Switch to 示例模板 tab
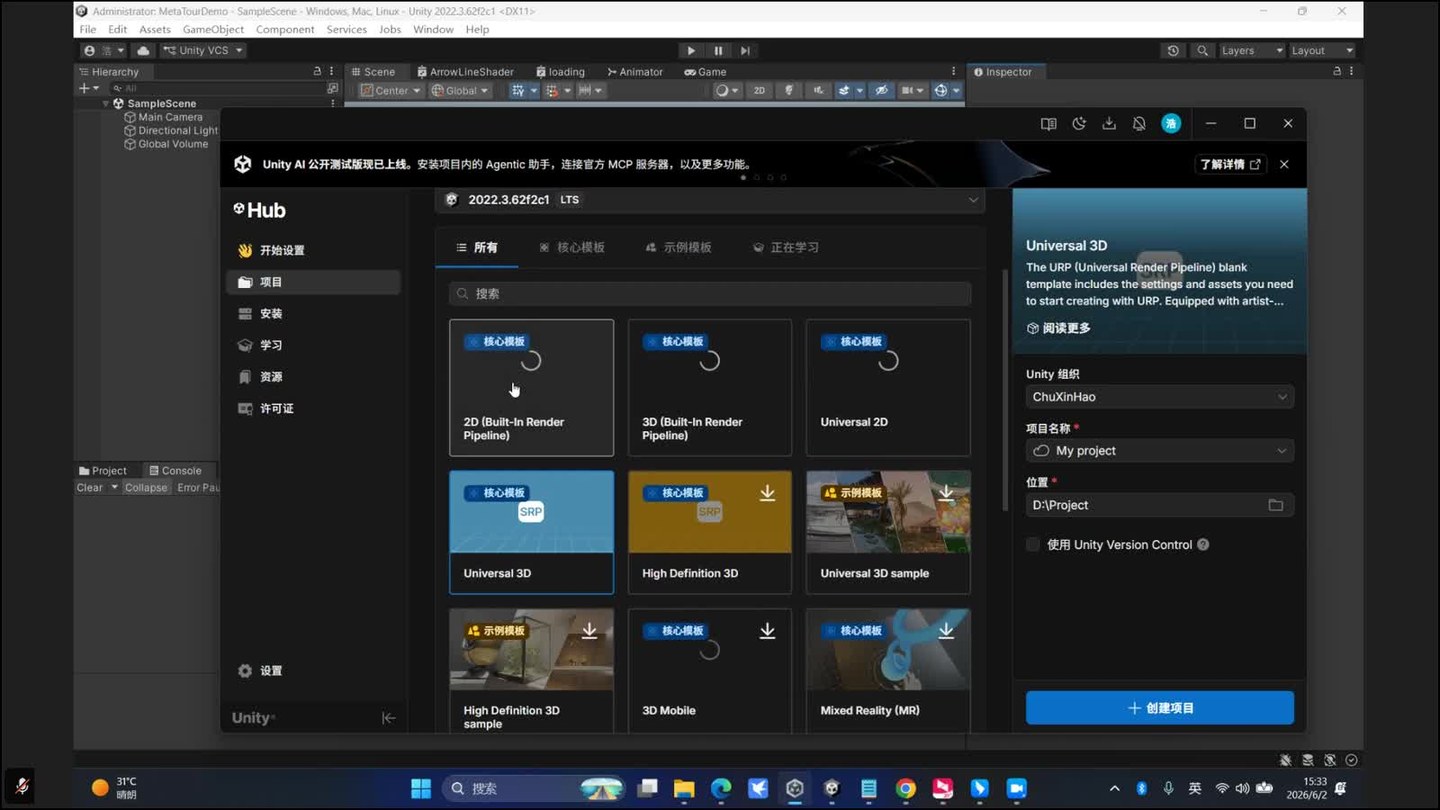This screenshot has width=1440, height=810. (678, 247)
